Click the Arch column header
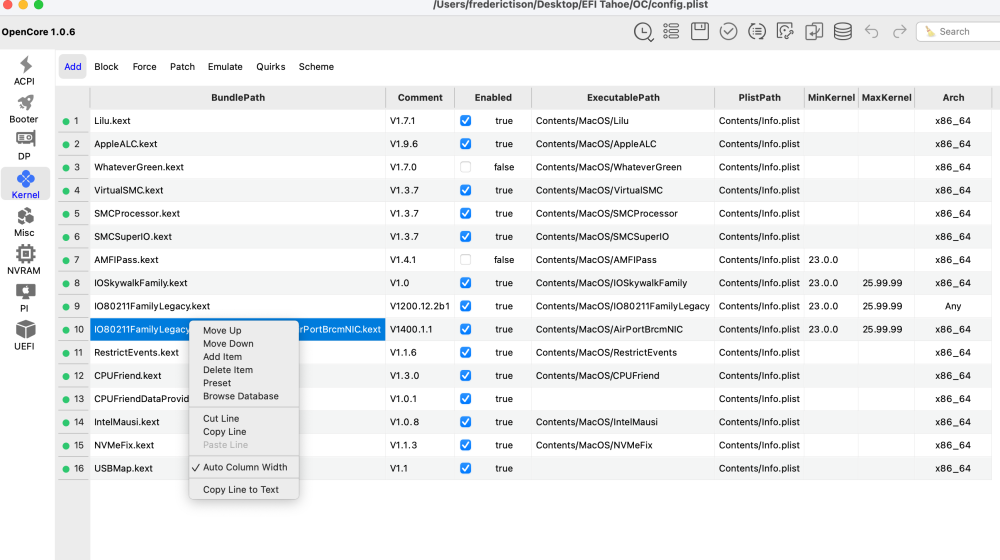The width and height of the screenshot is (1000, 560). coord(953,98)
